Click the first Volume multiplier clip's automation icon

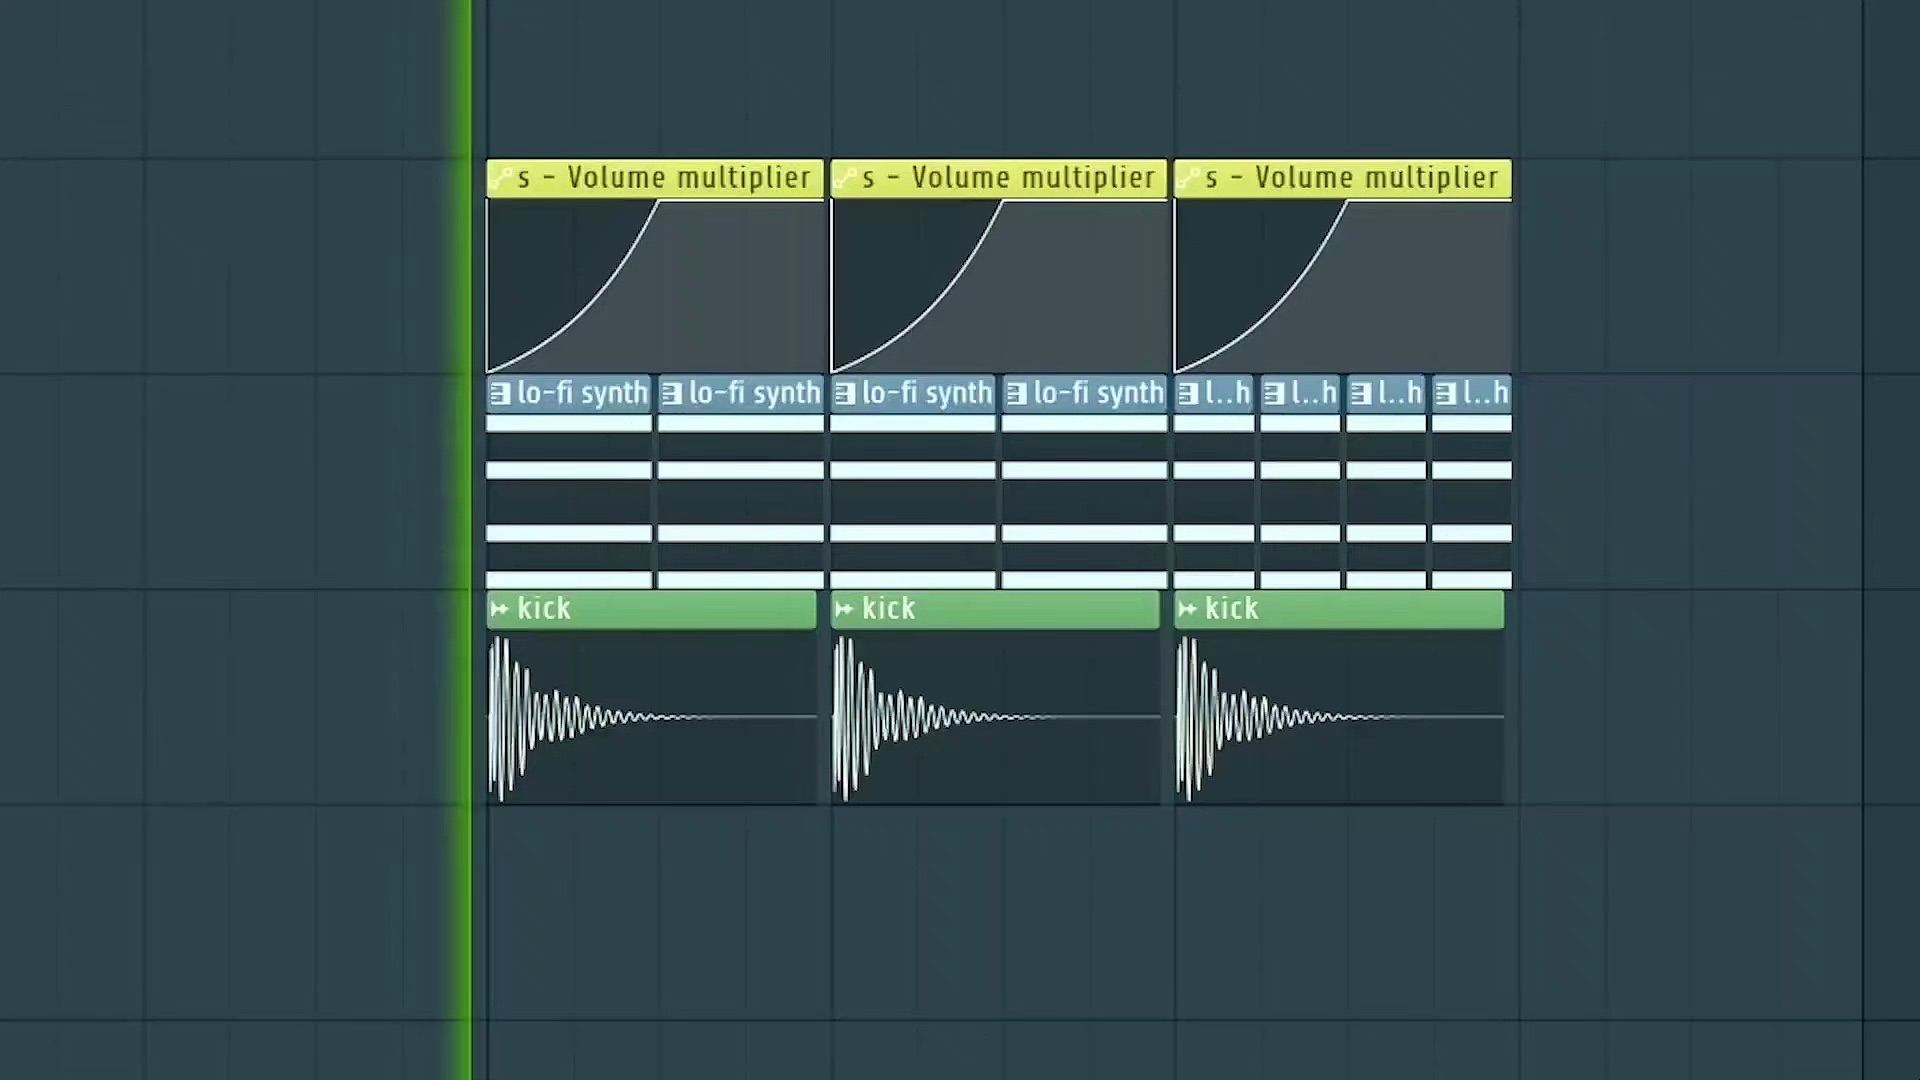coord(500,178)
